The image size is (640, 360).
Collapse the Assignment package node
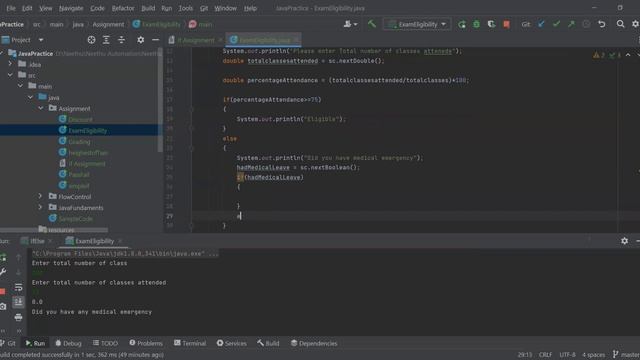coord(41,108)
